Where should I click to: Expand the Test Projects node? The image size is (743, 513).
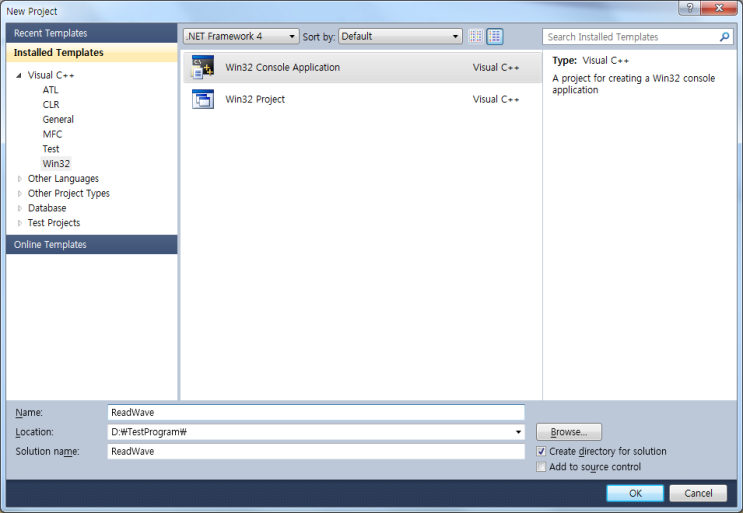(19, 223)
